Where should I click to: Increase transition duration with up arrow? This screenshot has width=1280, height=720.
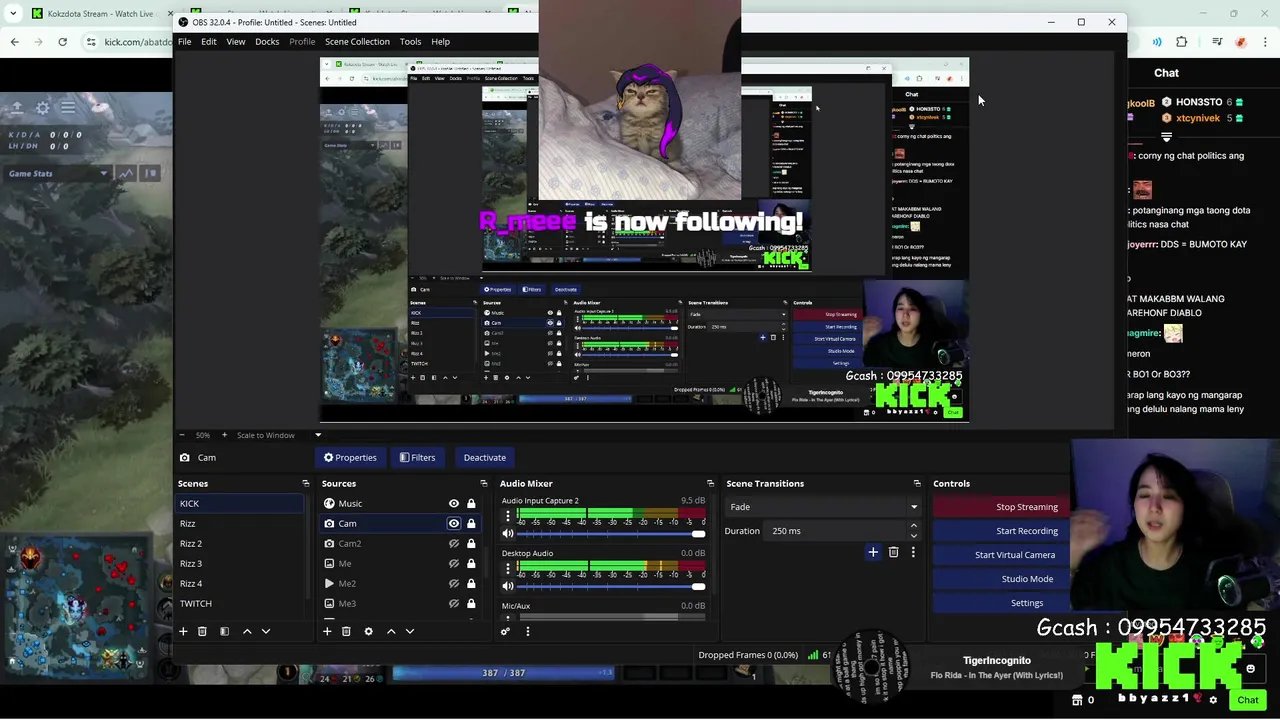(x=914, y=527)
